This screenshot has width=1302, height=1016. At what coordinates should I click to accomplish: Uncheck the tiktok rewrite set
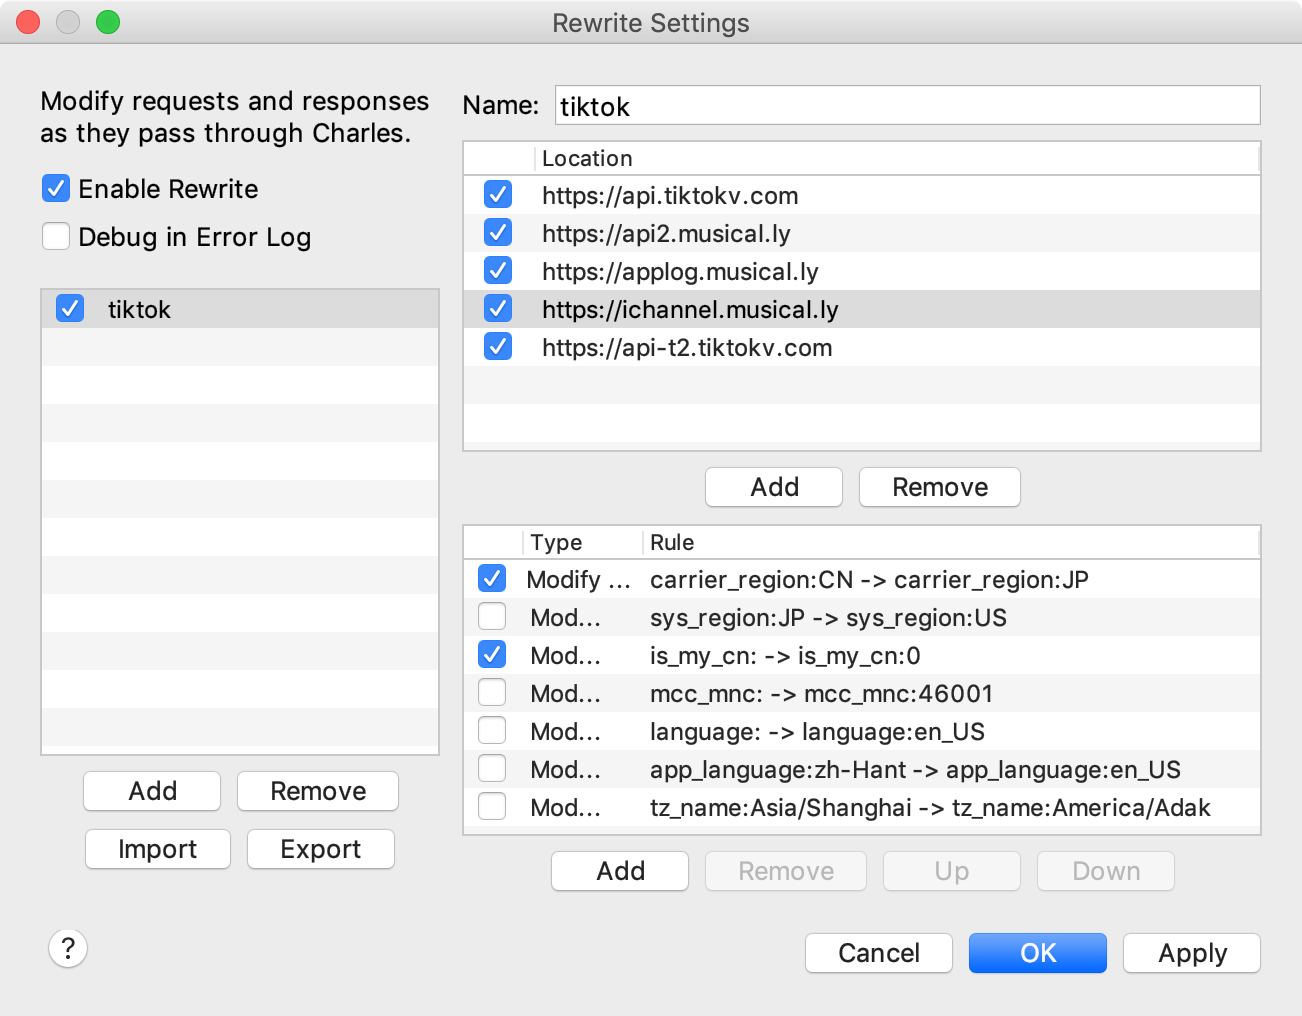[70, 308]
